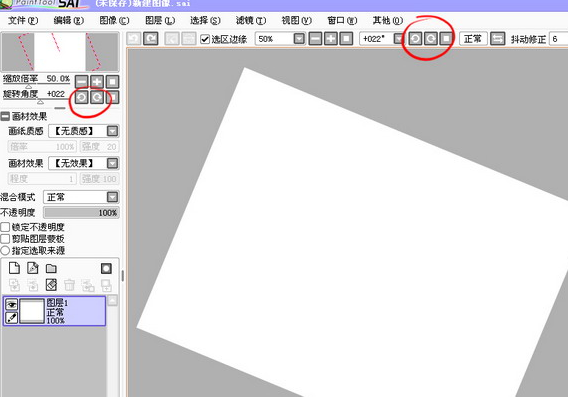The width and height of the screenshot is (568, 397).
Task: Click the transfer-down layer icon
Action: [x=14, y=285]
